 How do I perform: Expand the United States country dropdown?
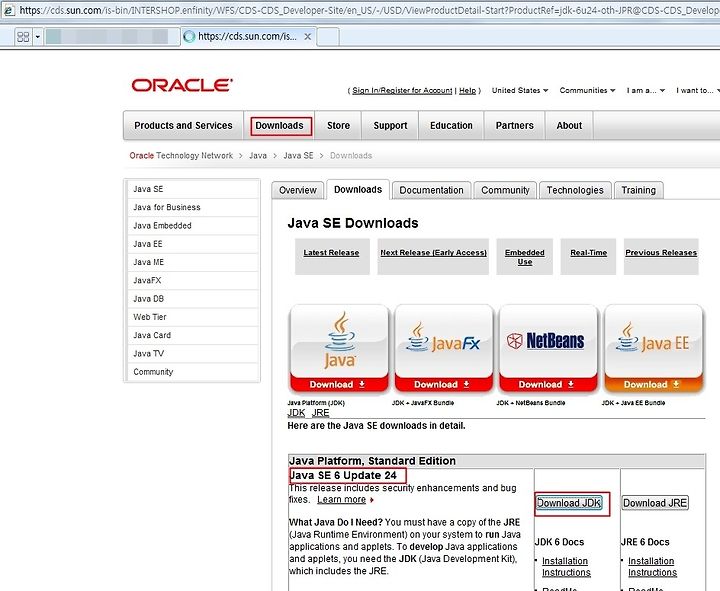(x=520, y=90)
